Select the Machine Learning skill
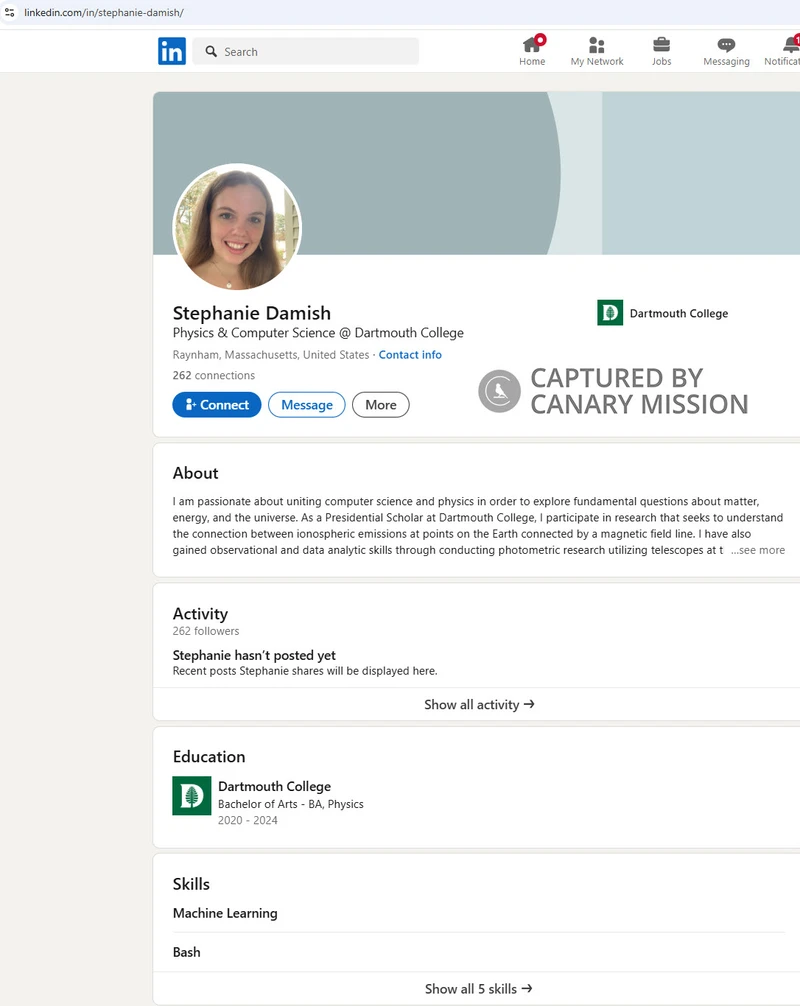This screenshot has height=1006, width=800. coord(225,913)
